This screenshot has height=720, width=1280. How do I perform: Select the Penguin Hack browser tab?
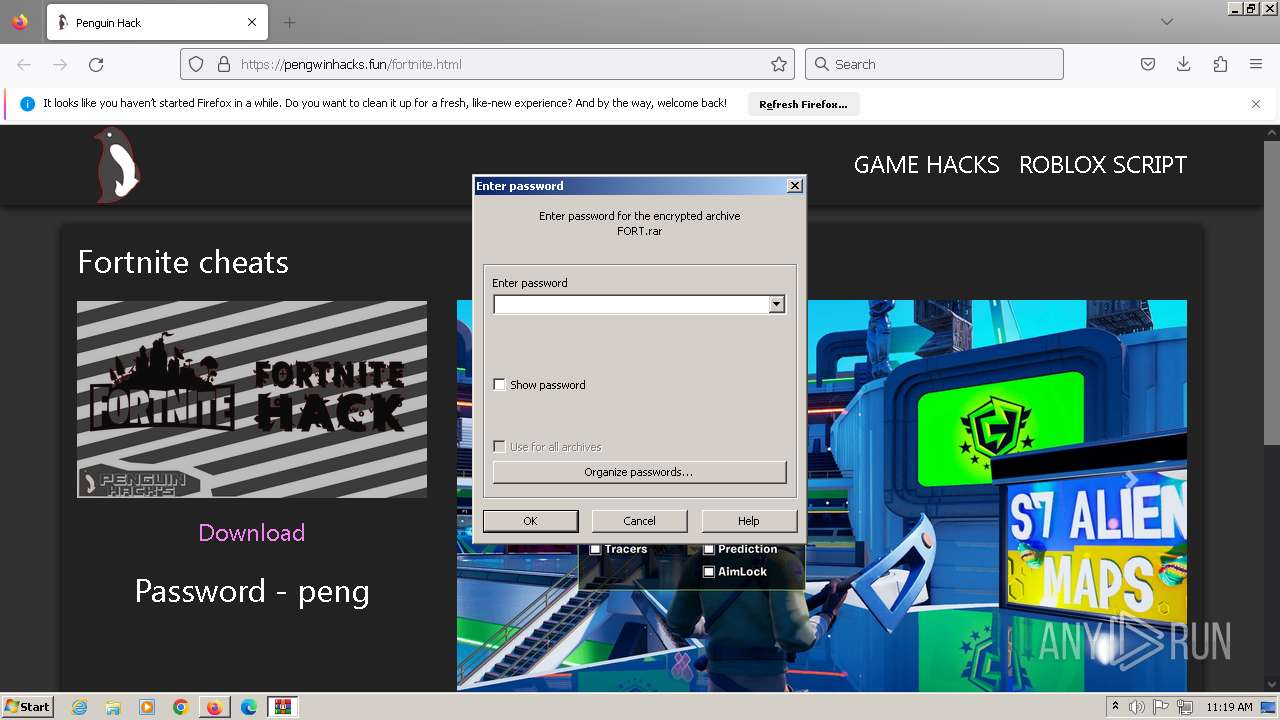156,22
